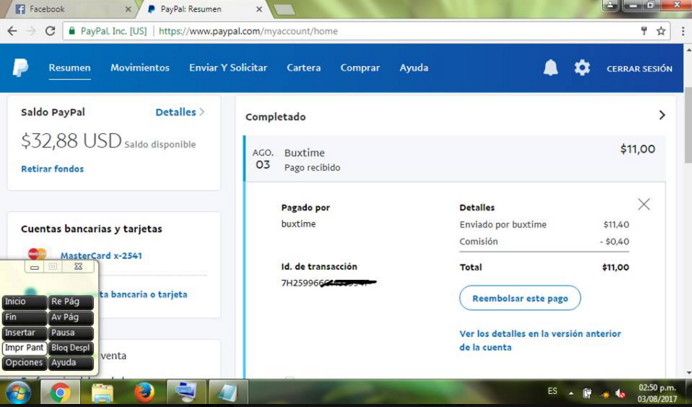Viewport: 692px width, 407px height.
Task: Go to Movimientos
Action: [x=140, y=68]
